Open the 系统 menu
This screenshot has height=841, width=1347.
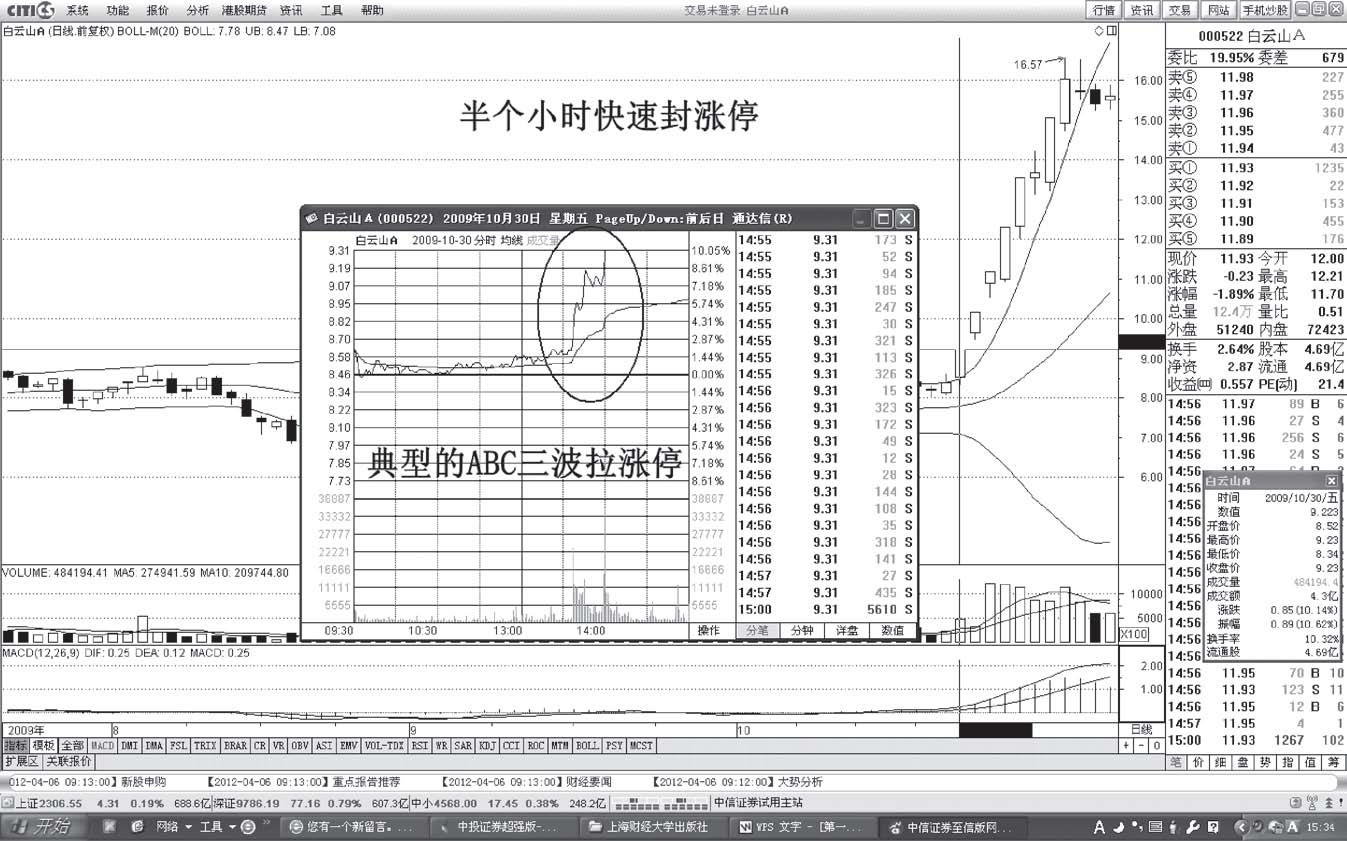click(x=77, y=10)
